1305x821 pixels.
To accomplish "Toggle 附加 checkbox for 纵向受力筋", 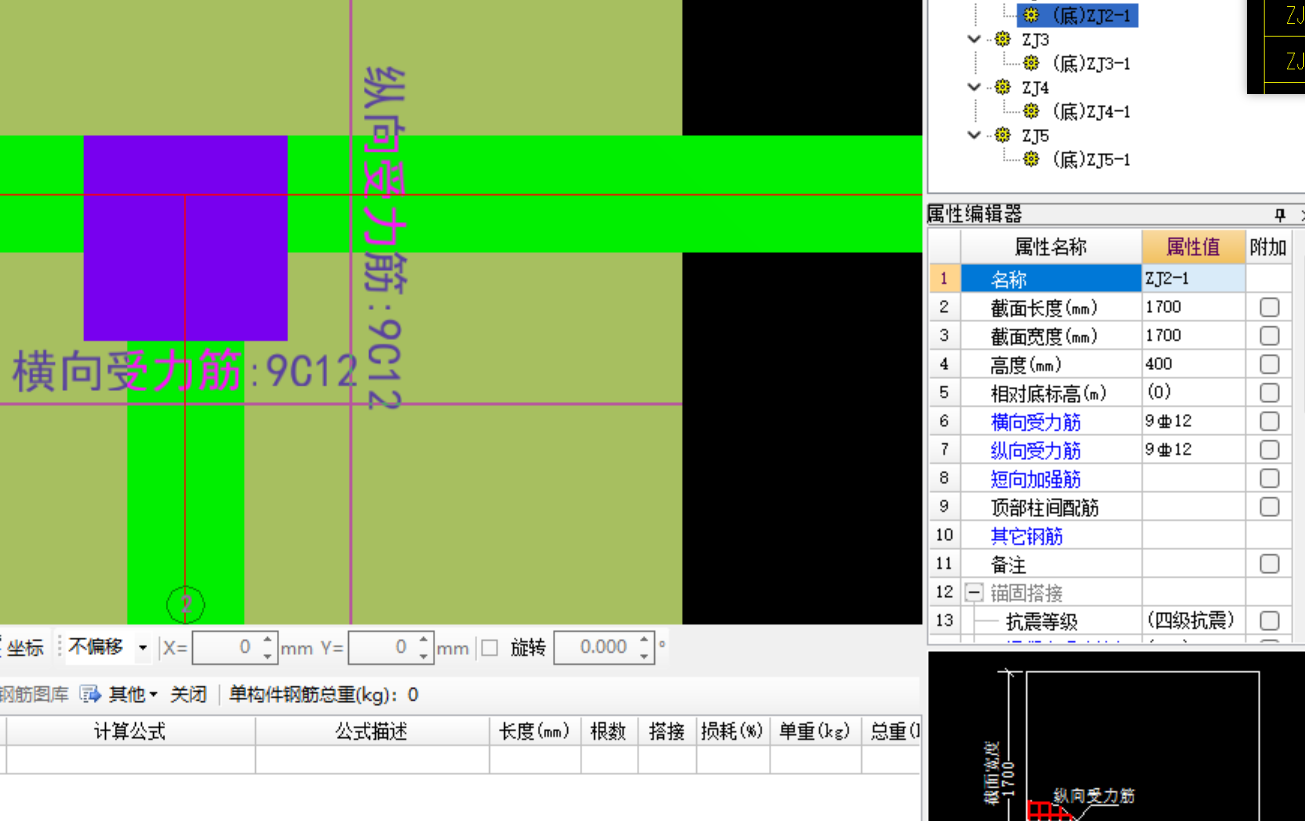I will [x=1269, y=450].
